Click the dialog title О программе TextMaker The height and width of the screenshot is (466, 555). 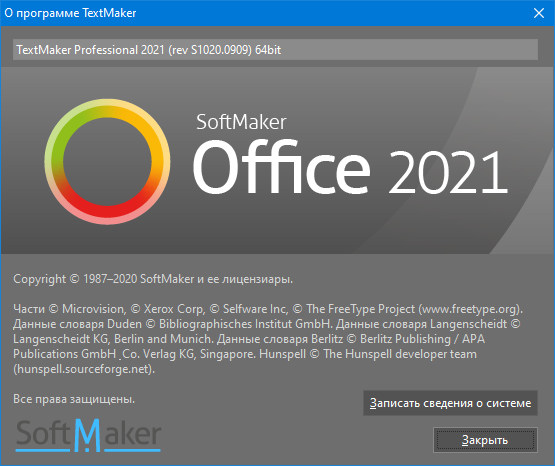pos(70,13)
